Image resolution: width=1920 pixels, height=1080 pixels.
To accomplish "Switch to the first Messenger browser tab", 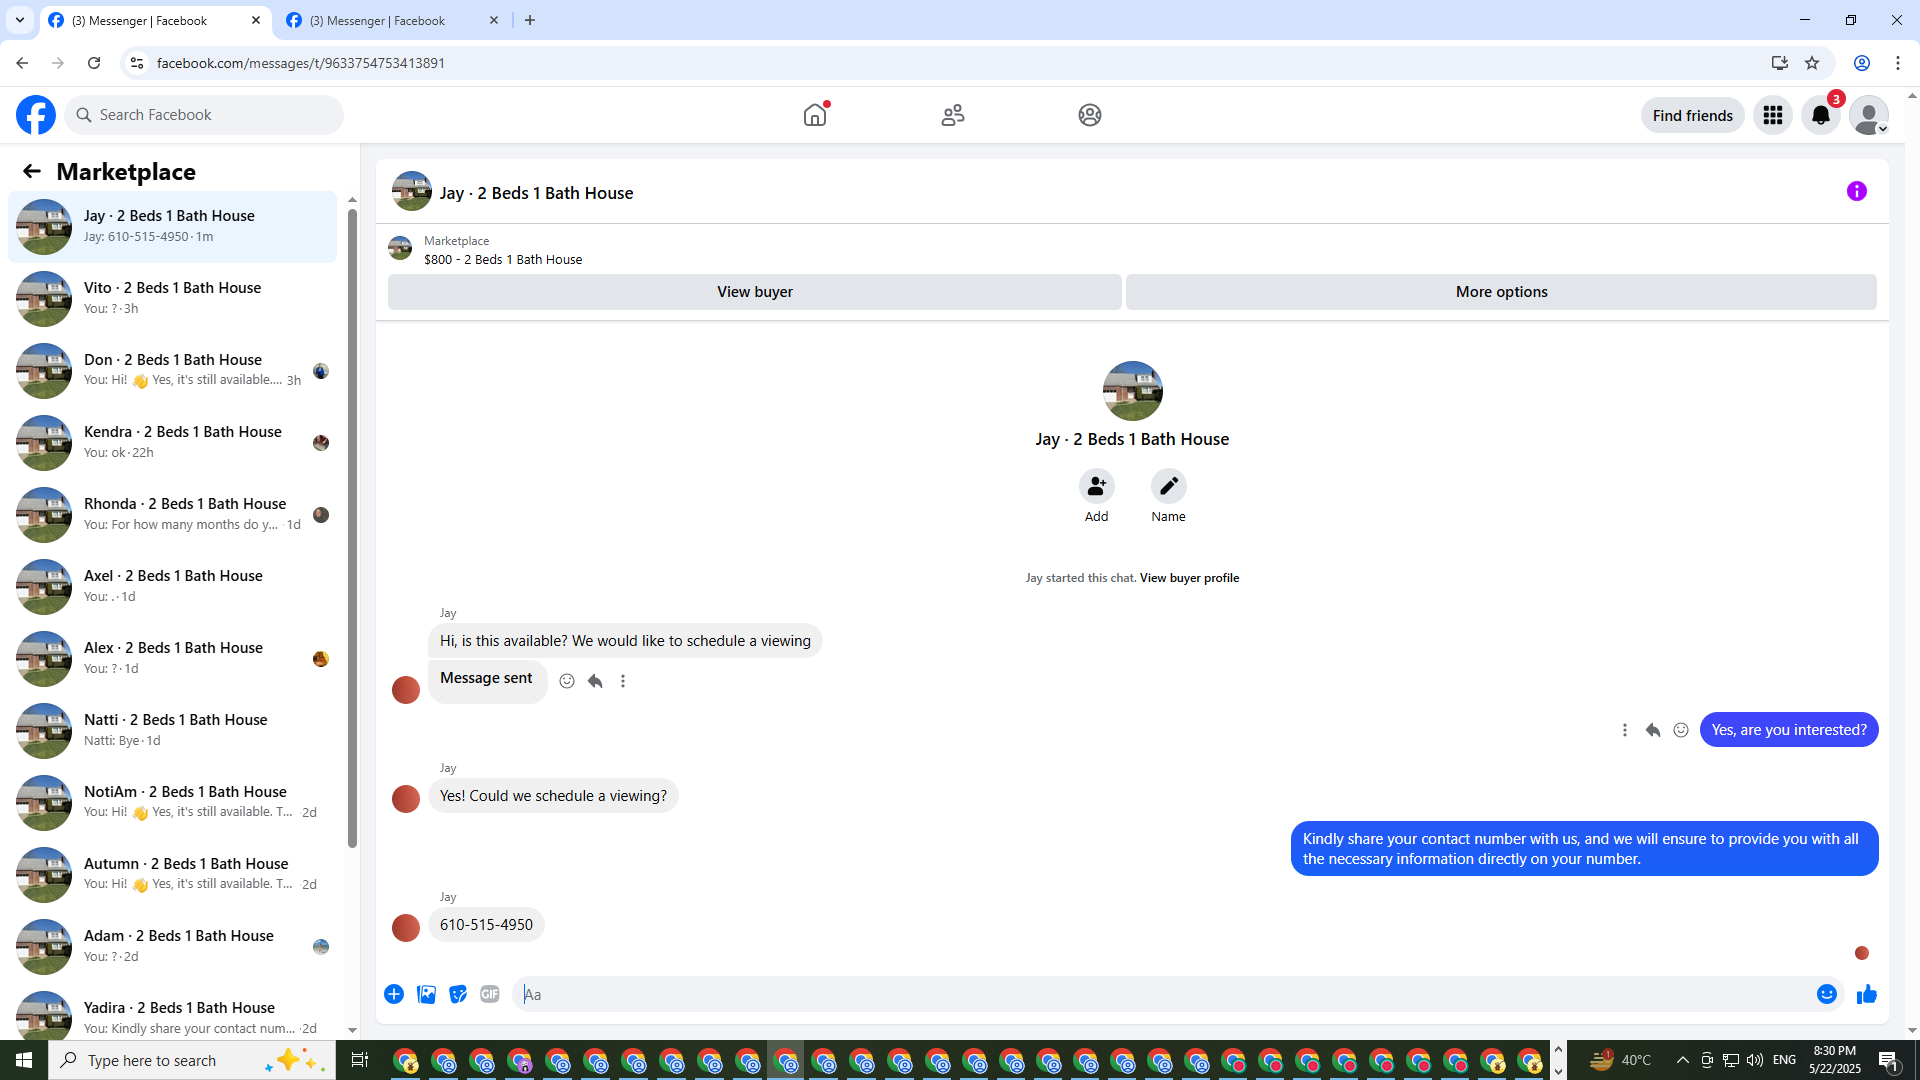I will 155,21.
